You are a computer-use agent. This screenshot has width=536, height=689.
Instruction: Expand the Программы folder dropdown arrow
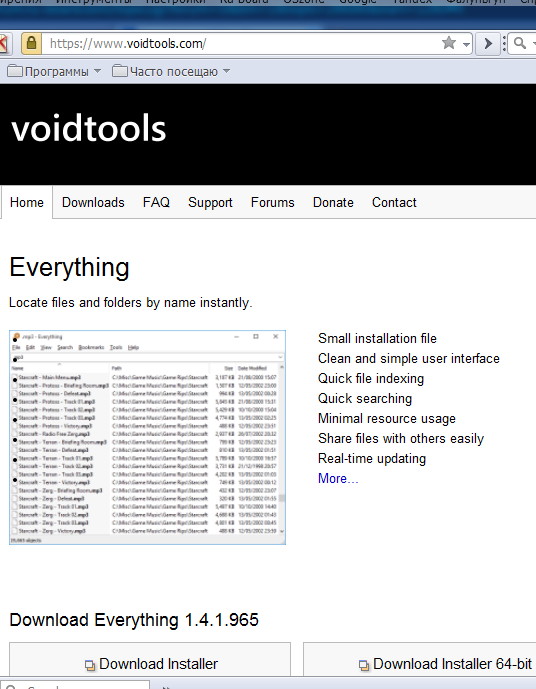tap(98, 71)
